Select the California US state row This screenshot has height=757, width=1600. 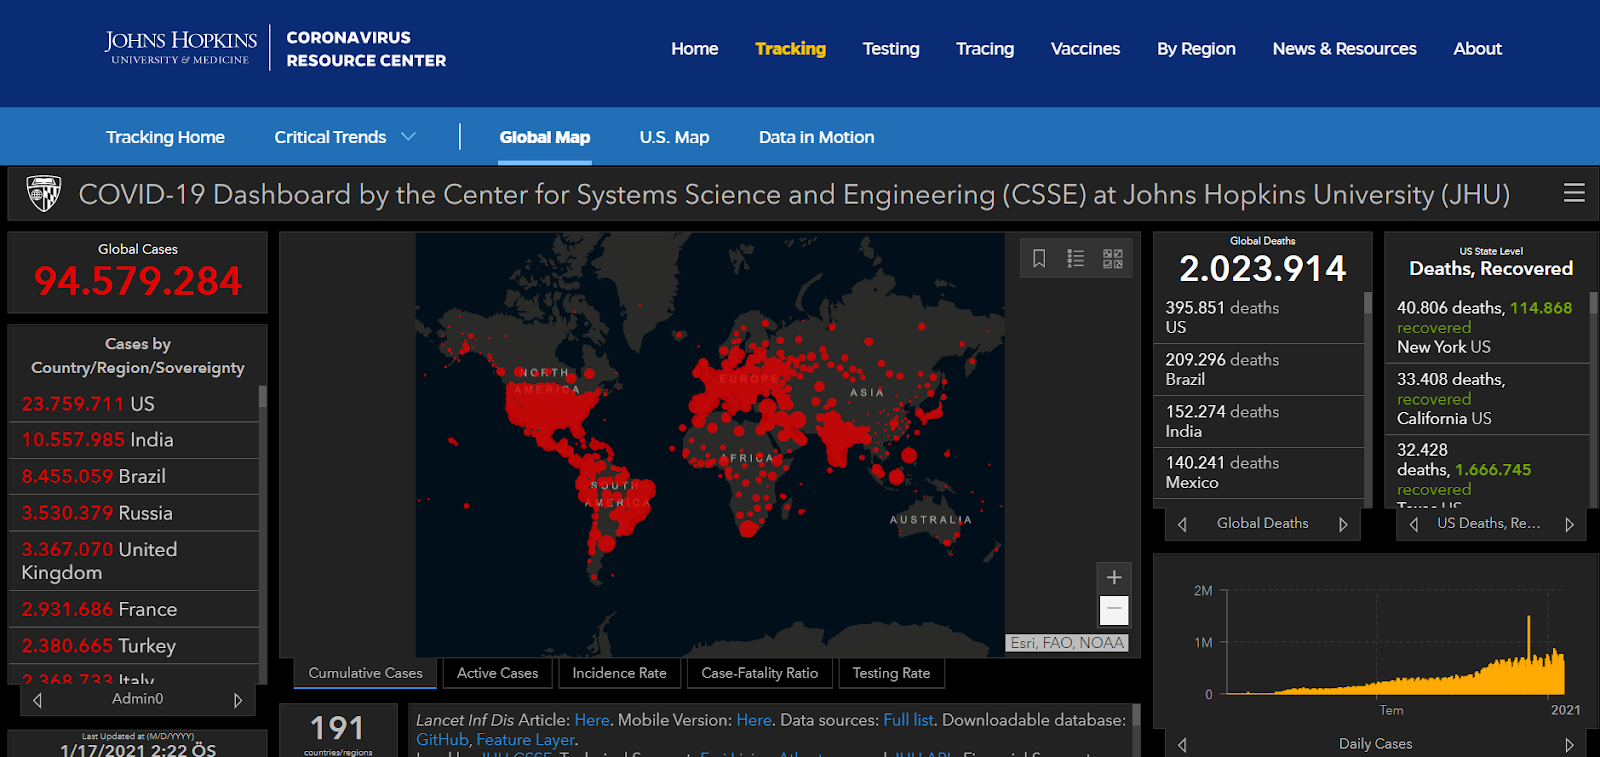(x=1487, y=398)
